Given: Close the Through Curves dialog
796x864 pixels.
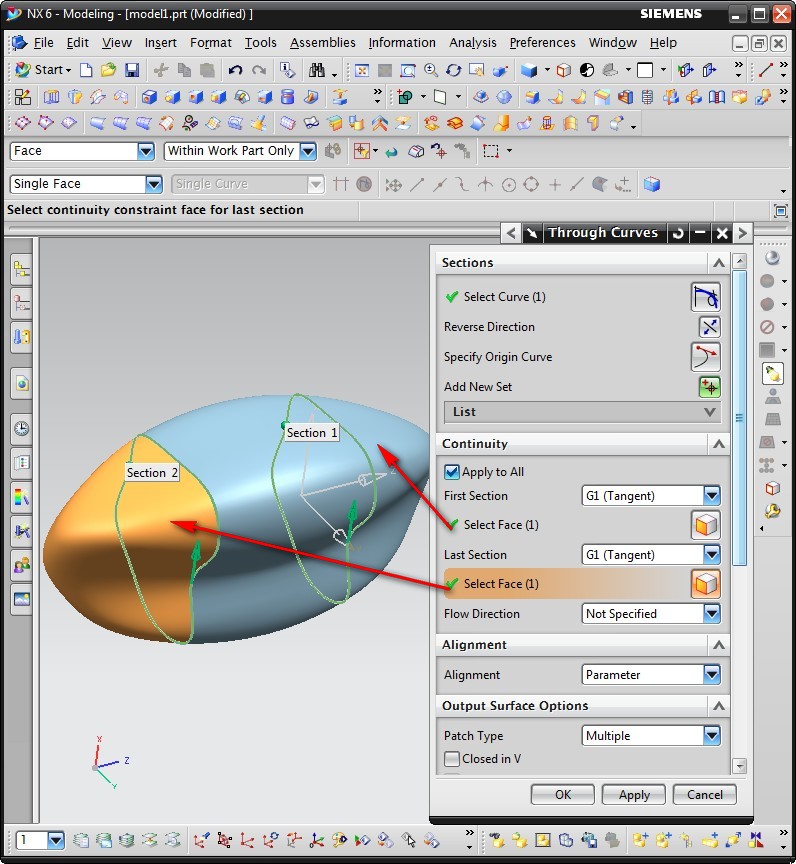Looking at the screenshot, I should click(x=722, y=233).
